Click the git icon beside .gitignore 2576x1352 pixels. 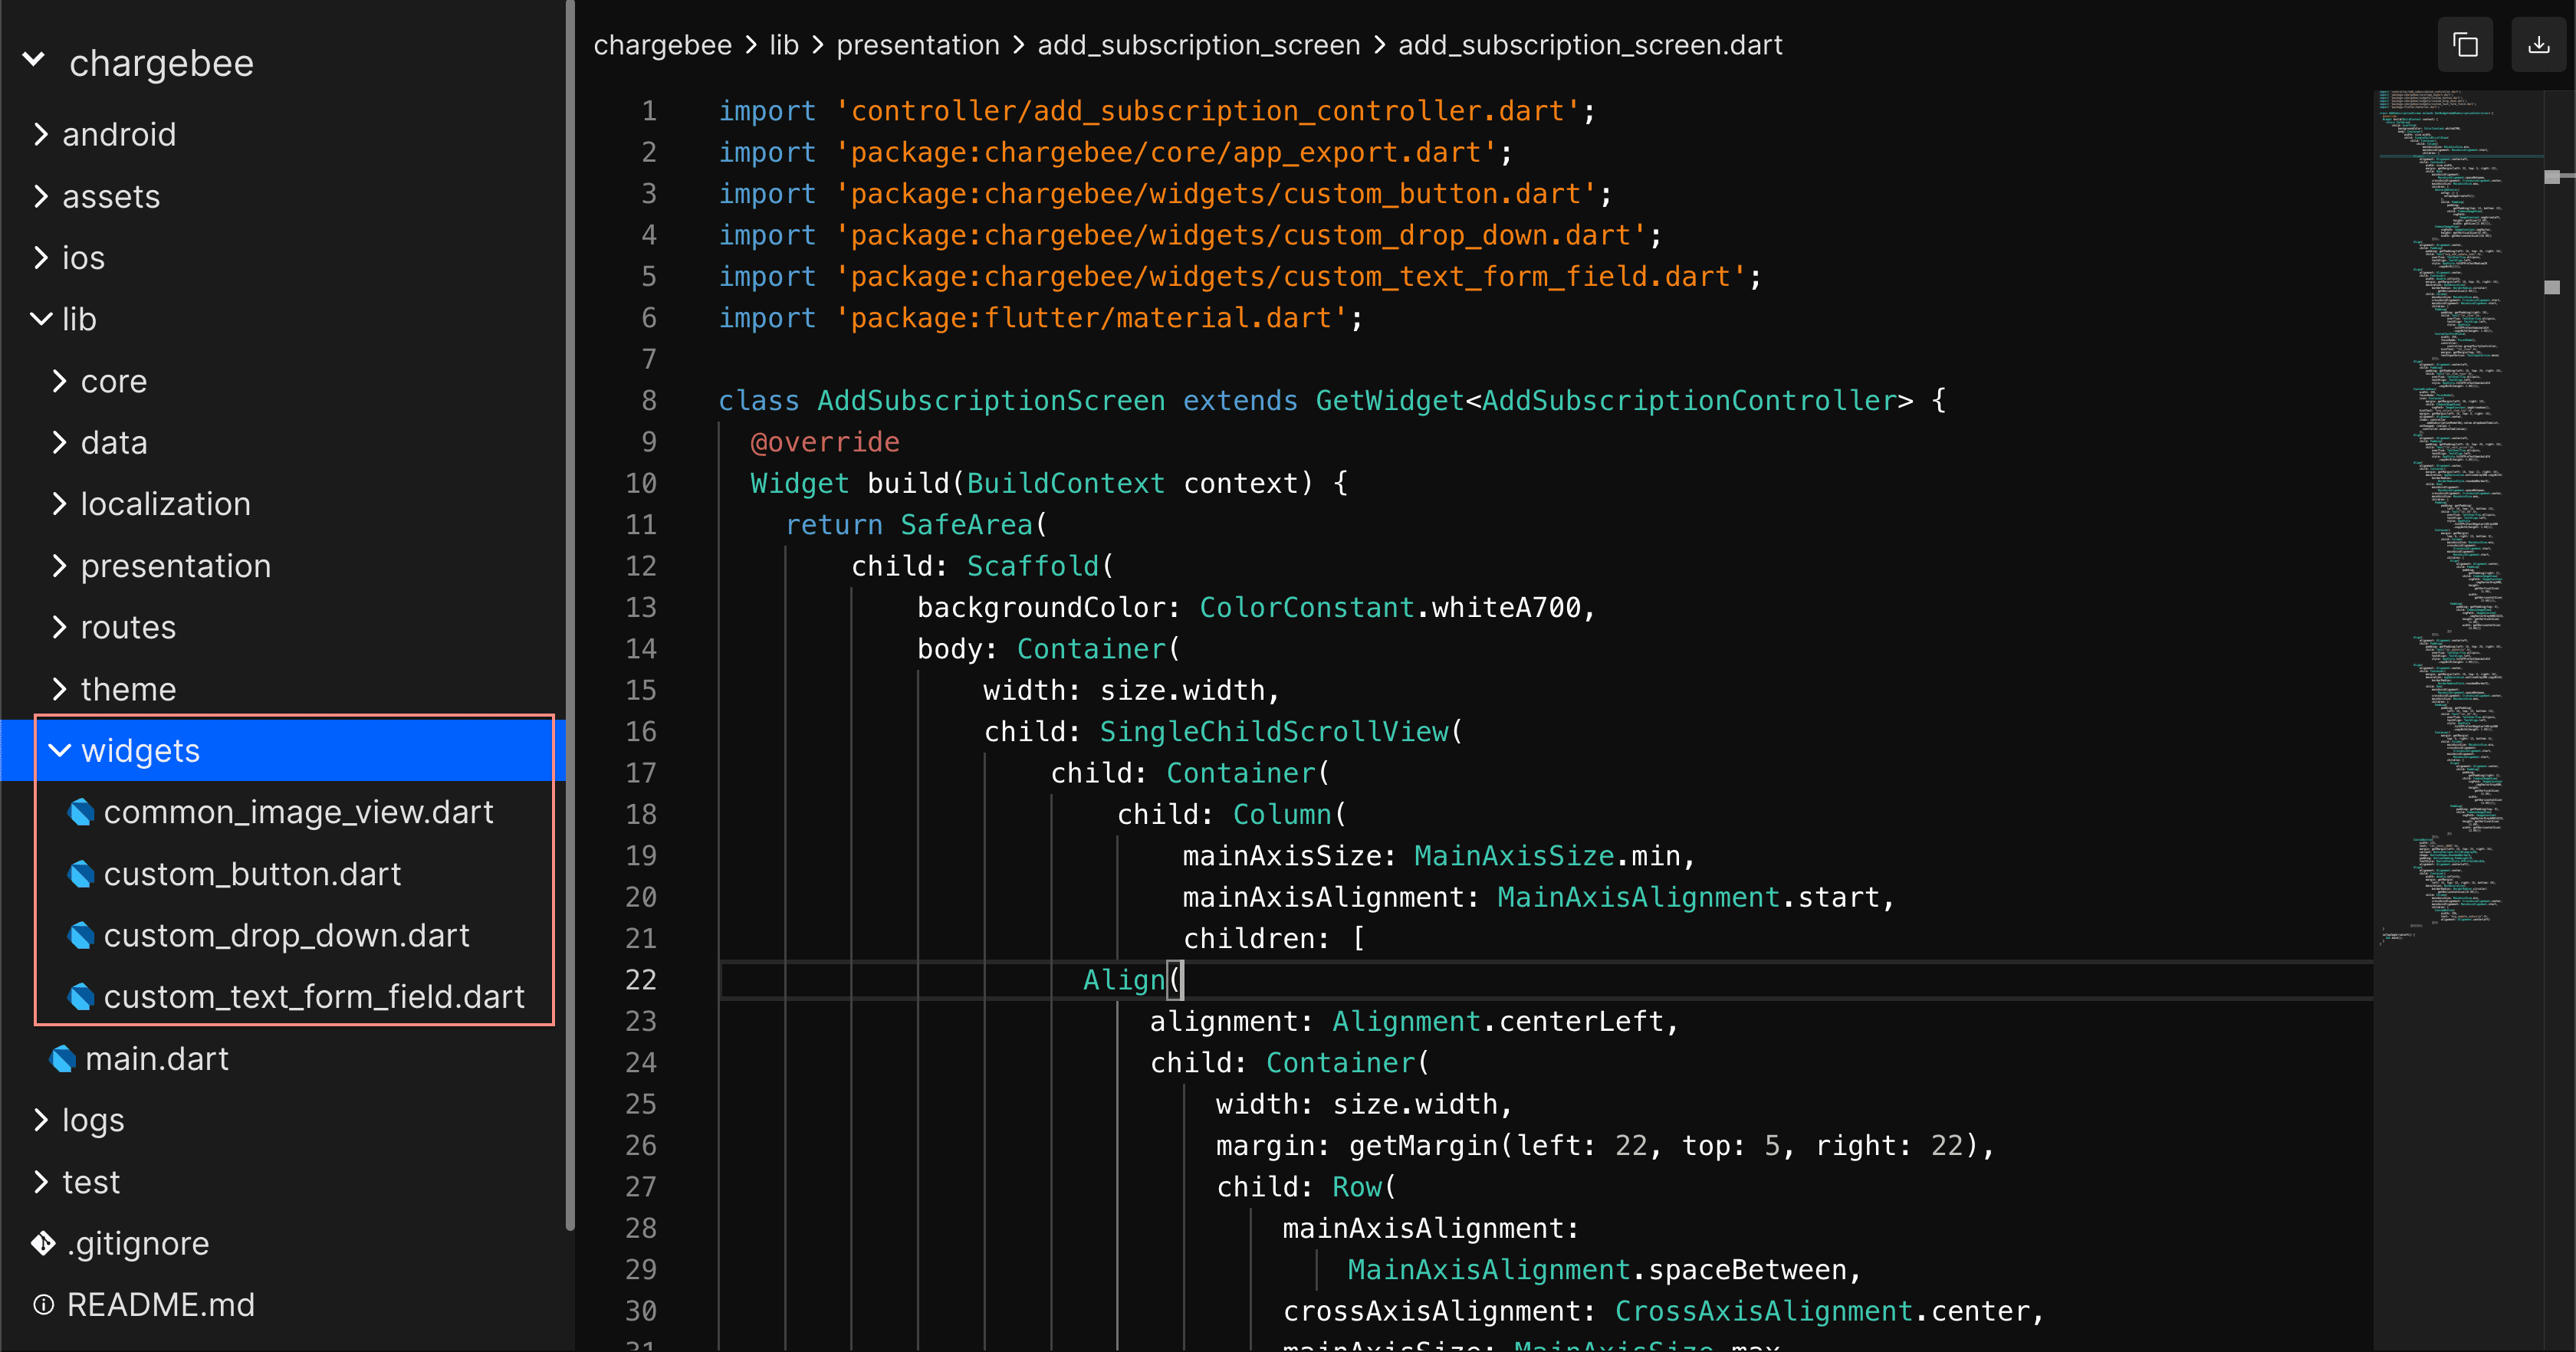click(x=42, y=1243)
